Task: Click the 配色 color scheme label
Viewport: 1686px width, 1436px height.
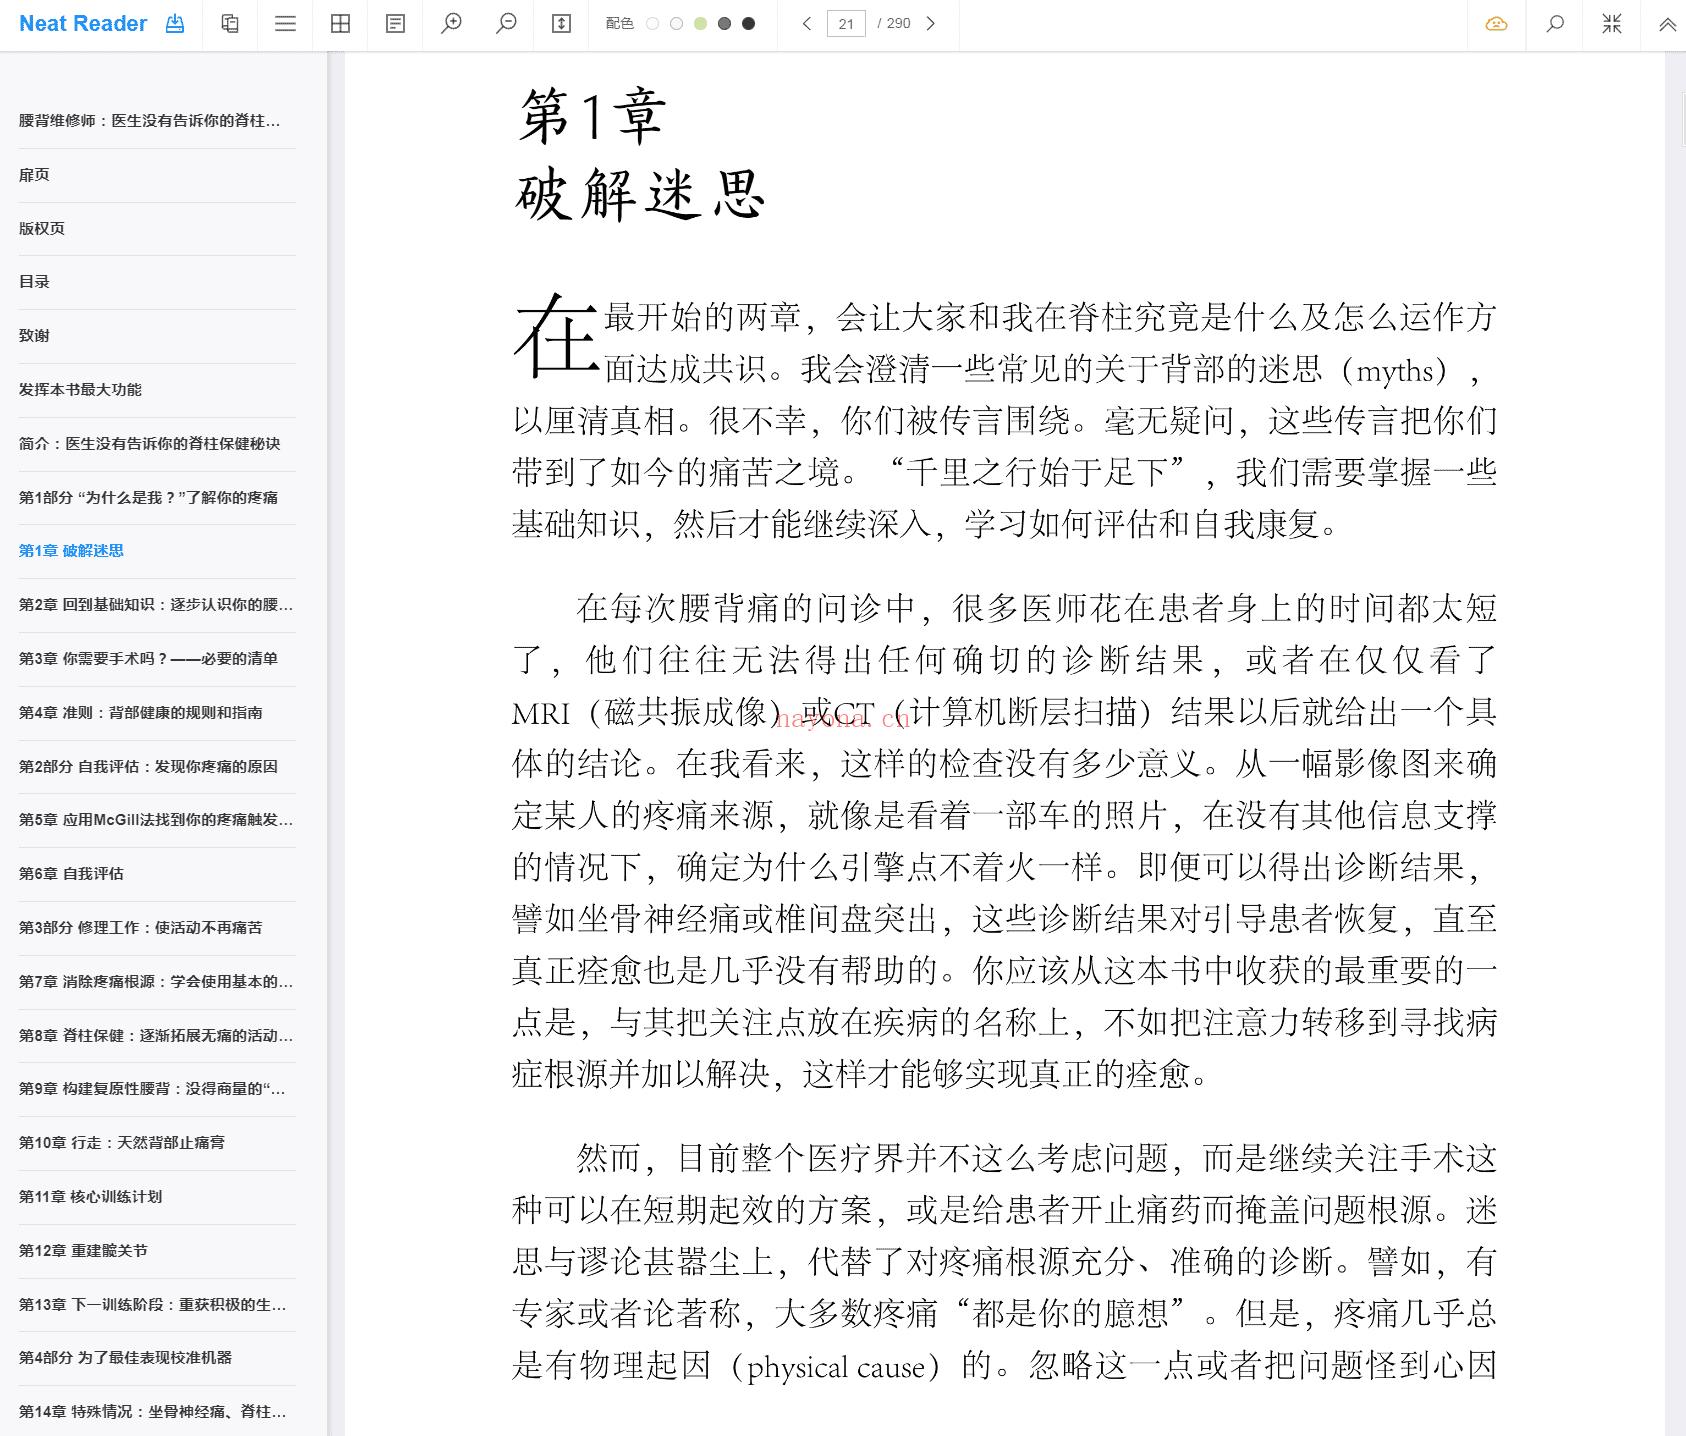Action: point(619,24)
